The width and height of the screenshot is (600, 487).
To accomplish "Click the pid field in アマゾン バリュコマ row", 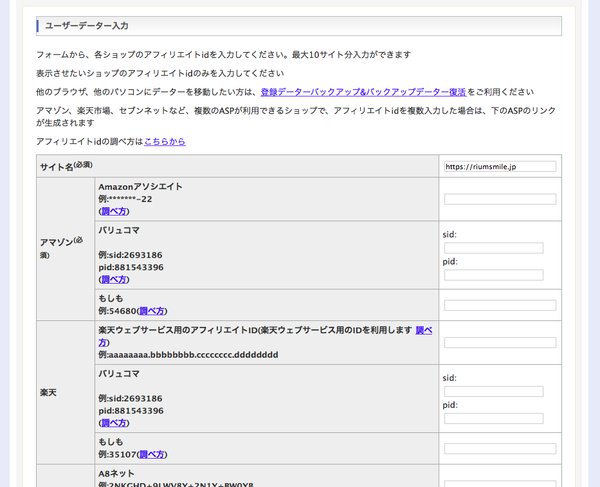I will [x=494, y=275].
